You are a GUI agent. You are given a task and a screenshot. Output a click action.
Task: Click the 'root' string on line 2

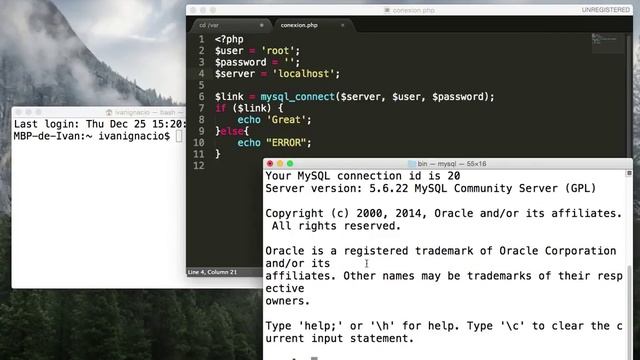pyautogui.click(x=278, y=51)
